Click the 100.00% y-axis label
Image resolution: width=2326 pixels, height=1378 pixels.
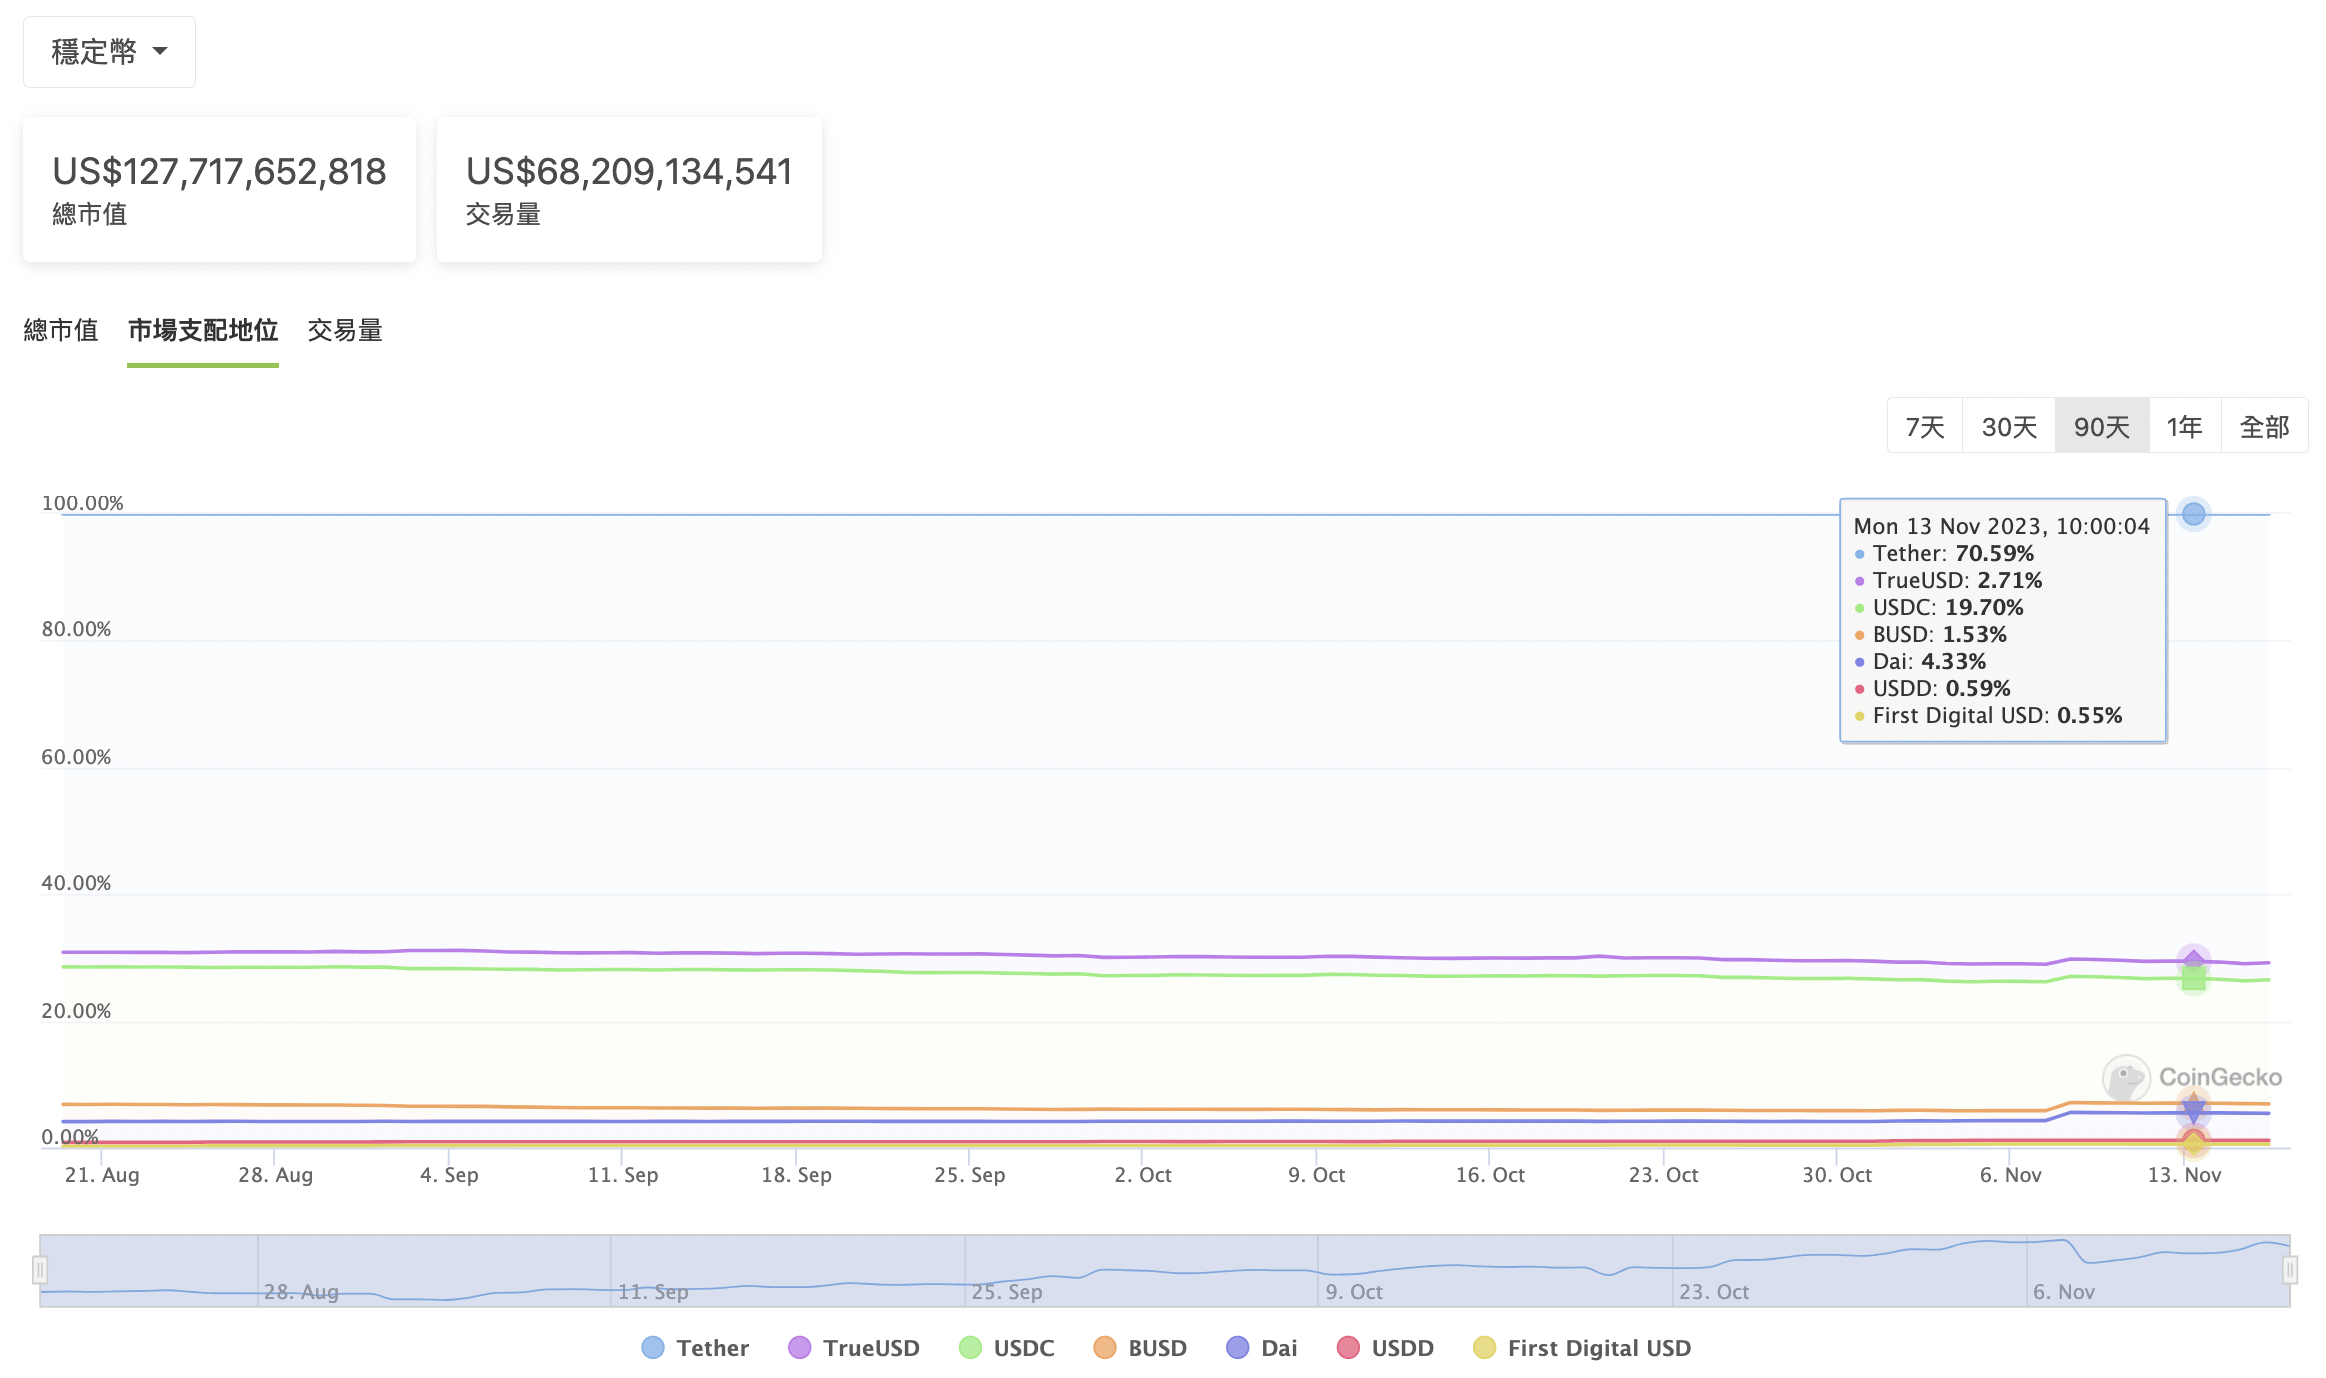pos(82,503)
